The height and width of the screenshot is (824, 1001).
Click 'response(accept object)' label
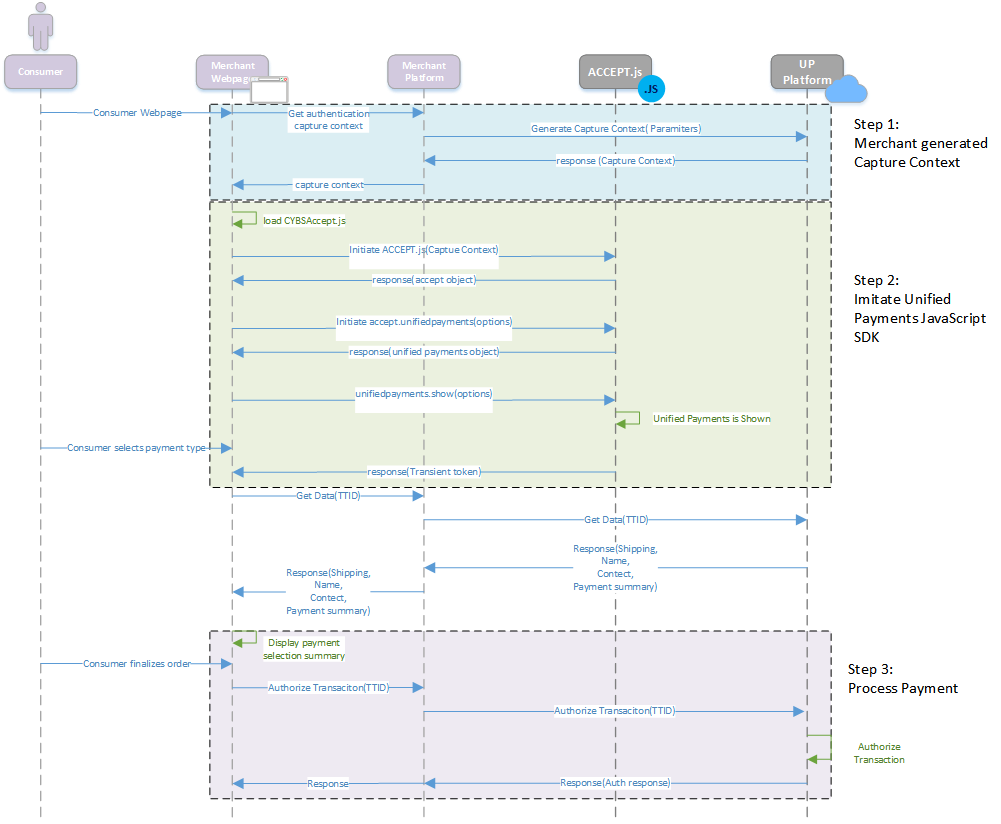click(x=424, y=280)
